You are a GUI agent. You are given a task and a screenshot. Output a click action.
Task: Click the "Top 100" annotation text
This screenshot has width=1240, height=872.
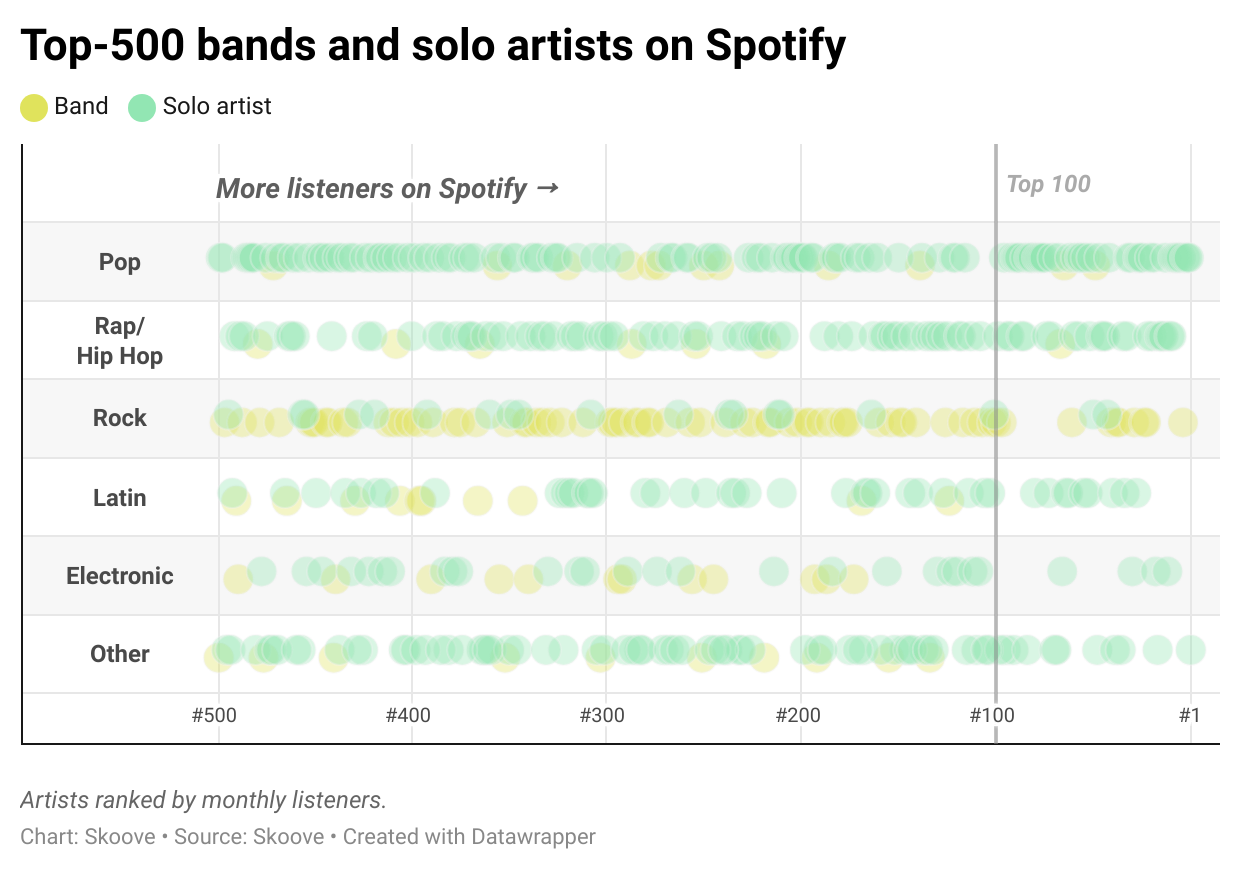[x=1048, y=184]
